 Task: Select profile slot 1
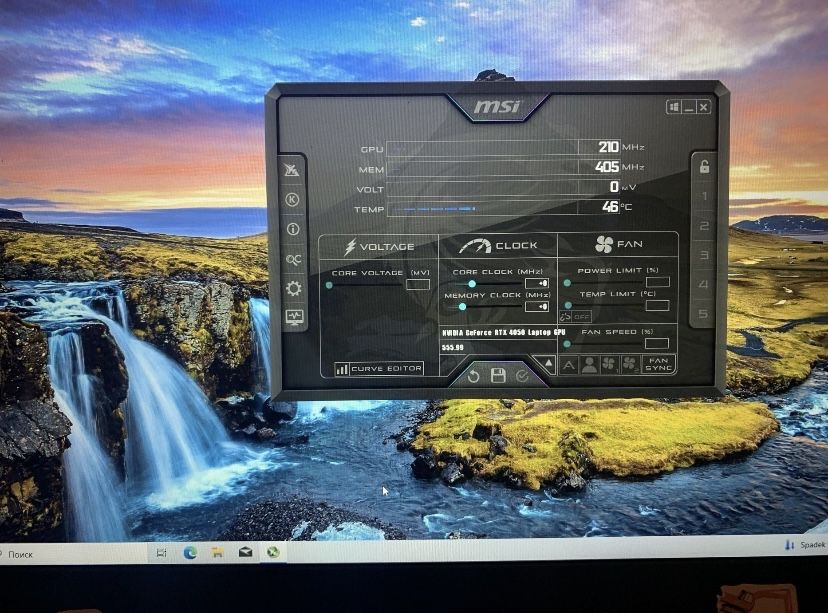click(704, 196)
